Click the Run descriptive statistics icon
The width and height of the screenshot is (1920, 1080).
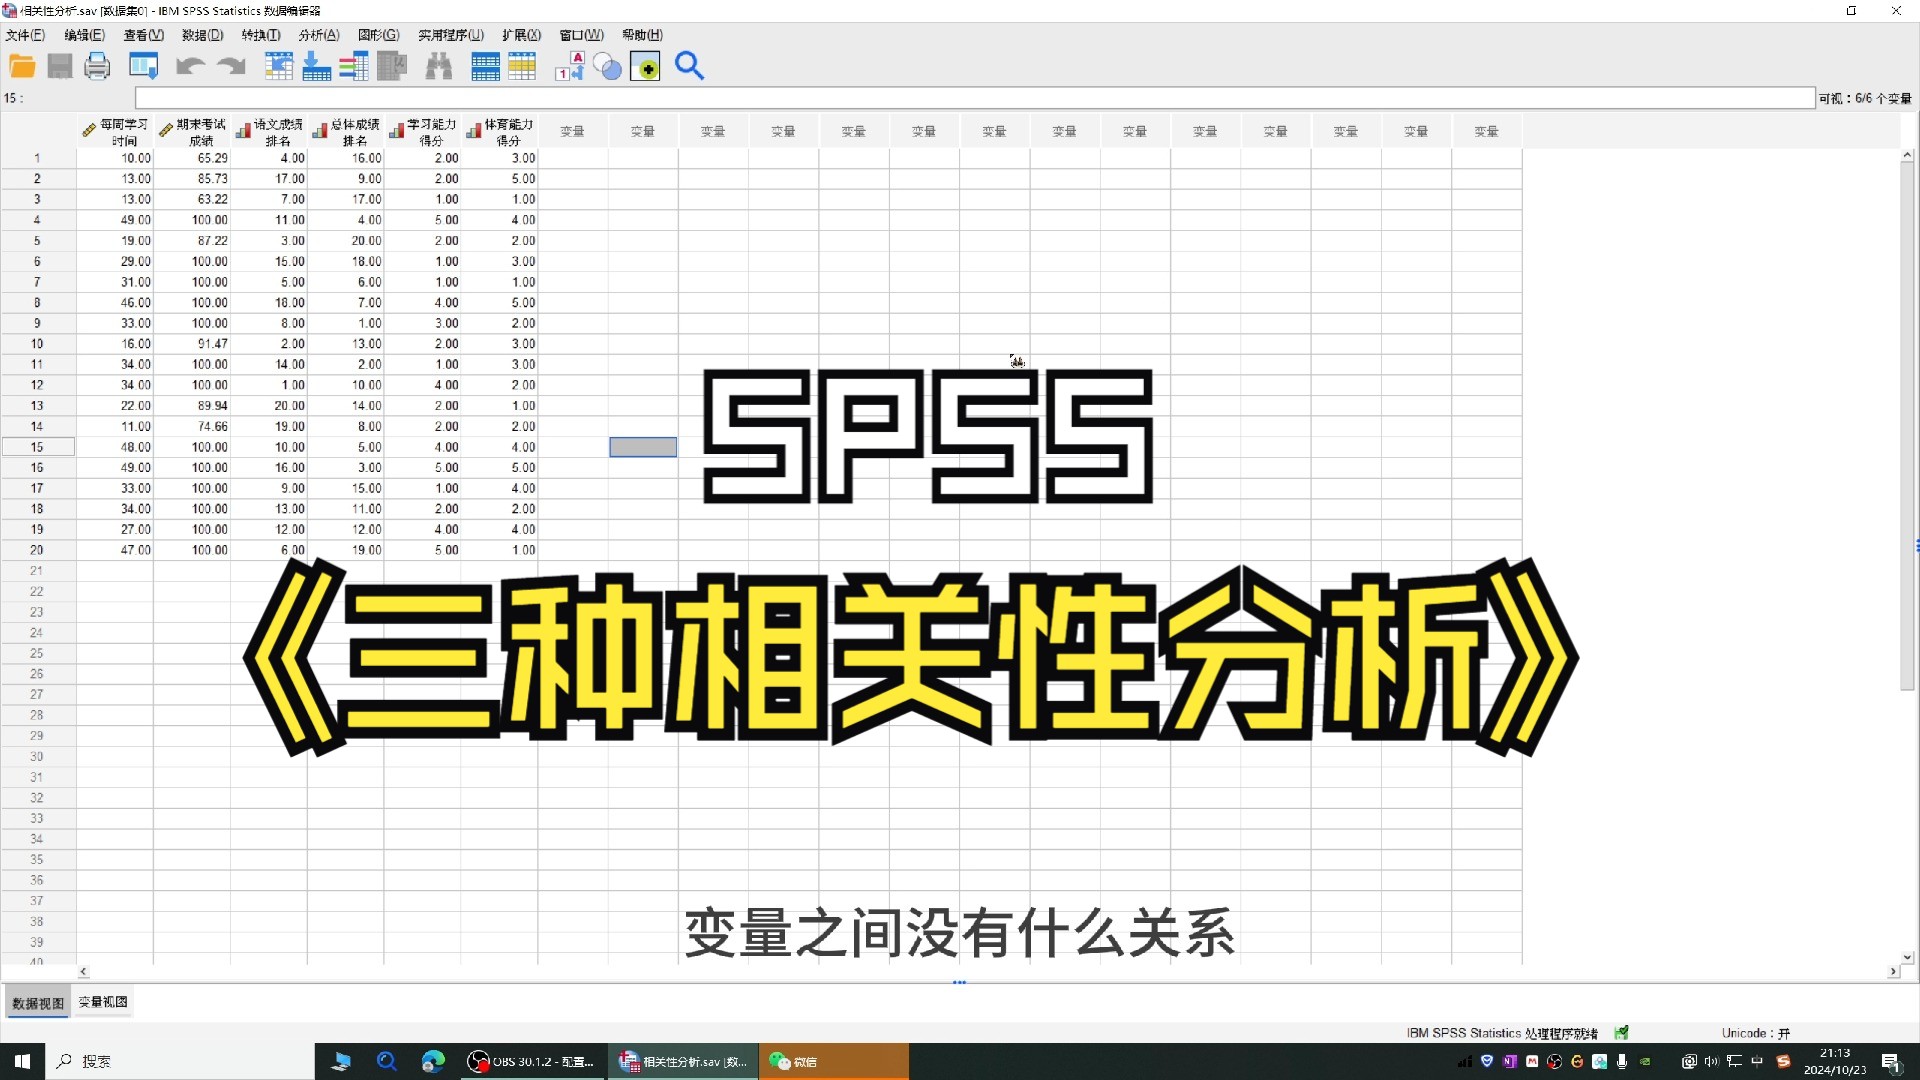[x=392, y=67]
